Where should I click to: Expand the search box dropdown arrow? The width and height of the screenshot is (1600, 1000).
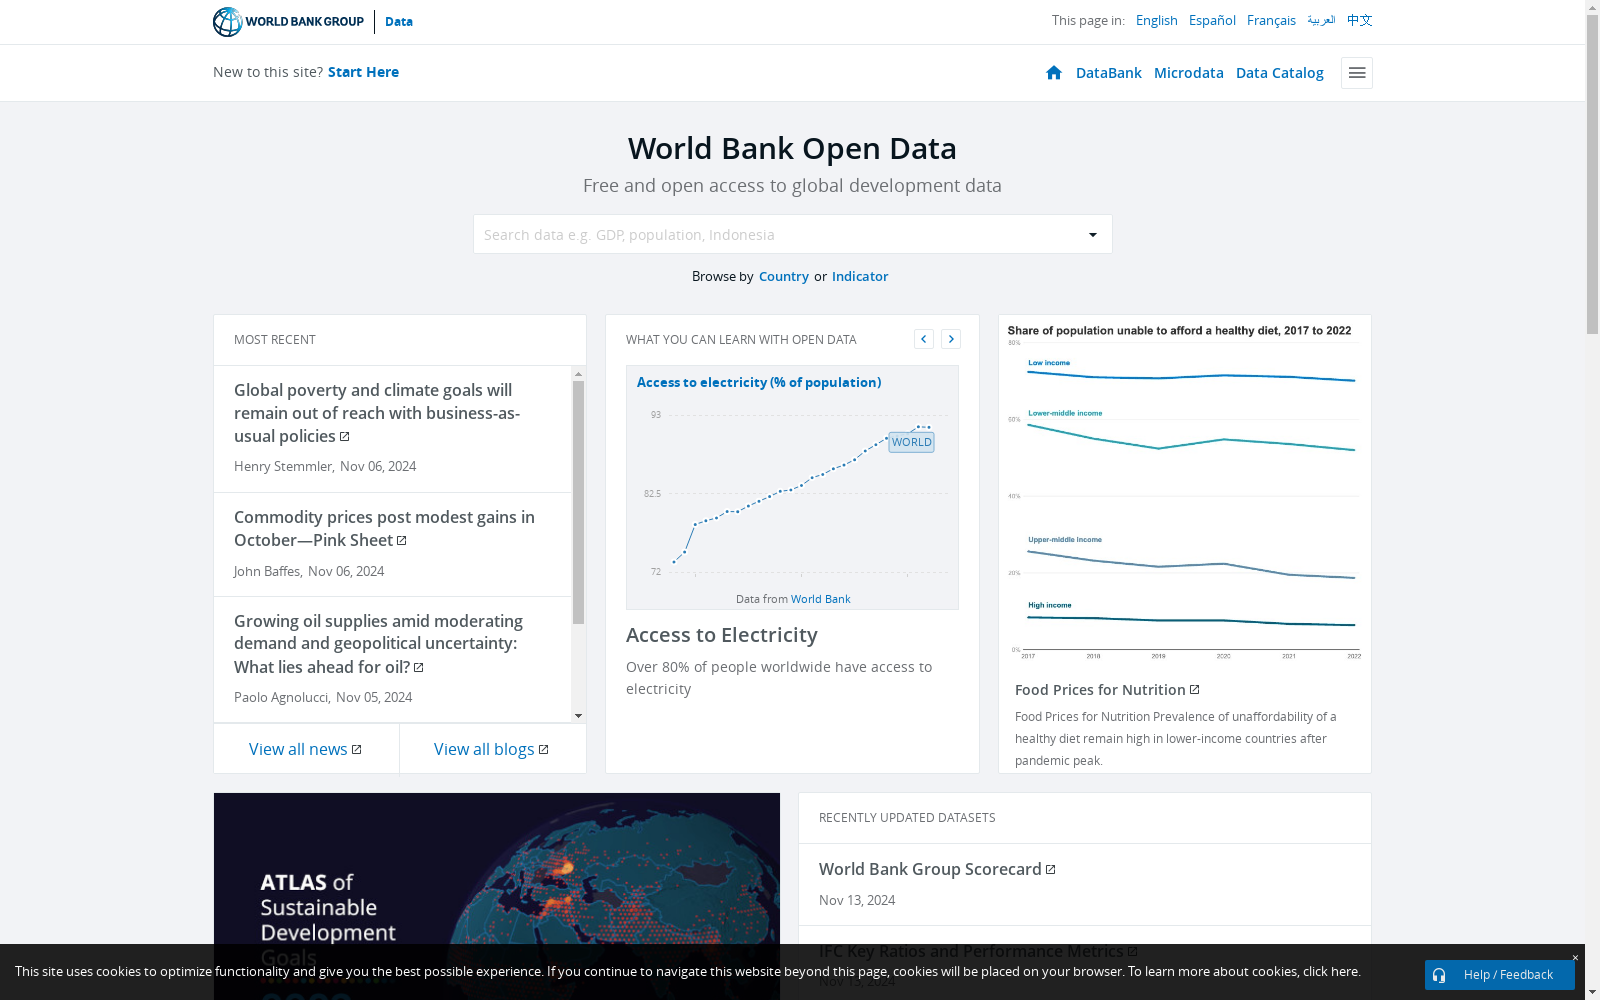(1093, 235)
